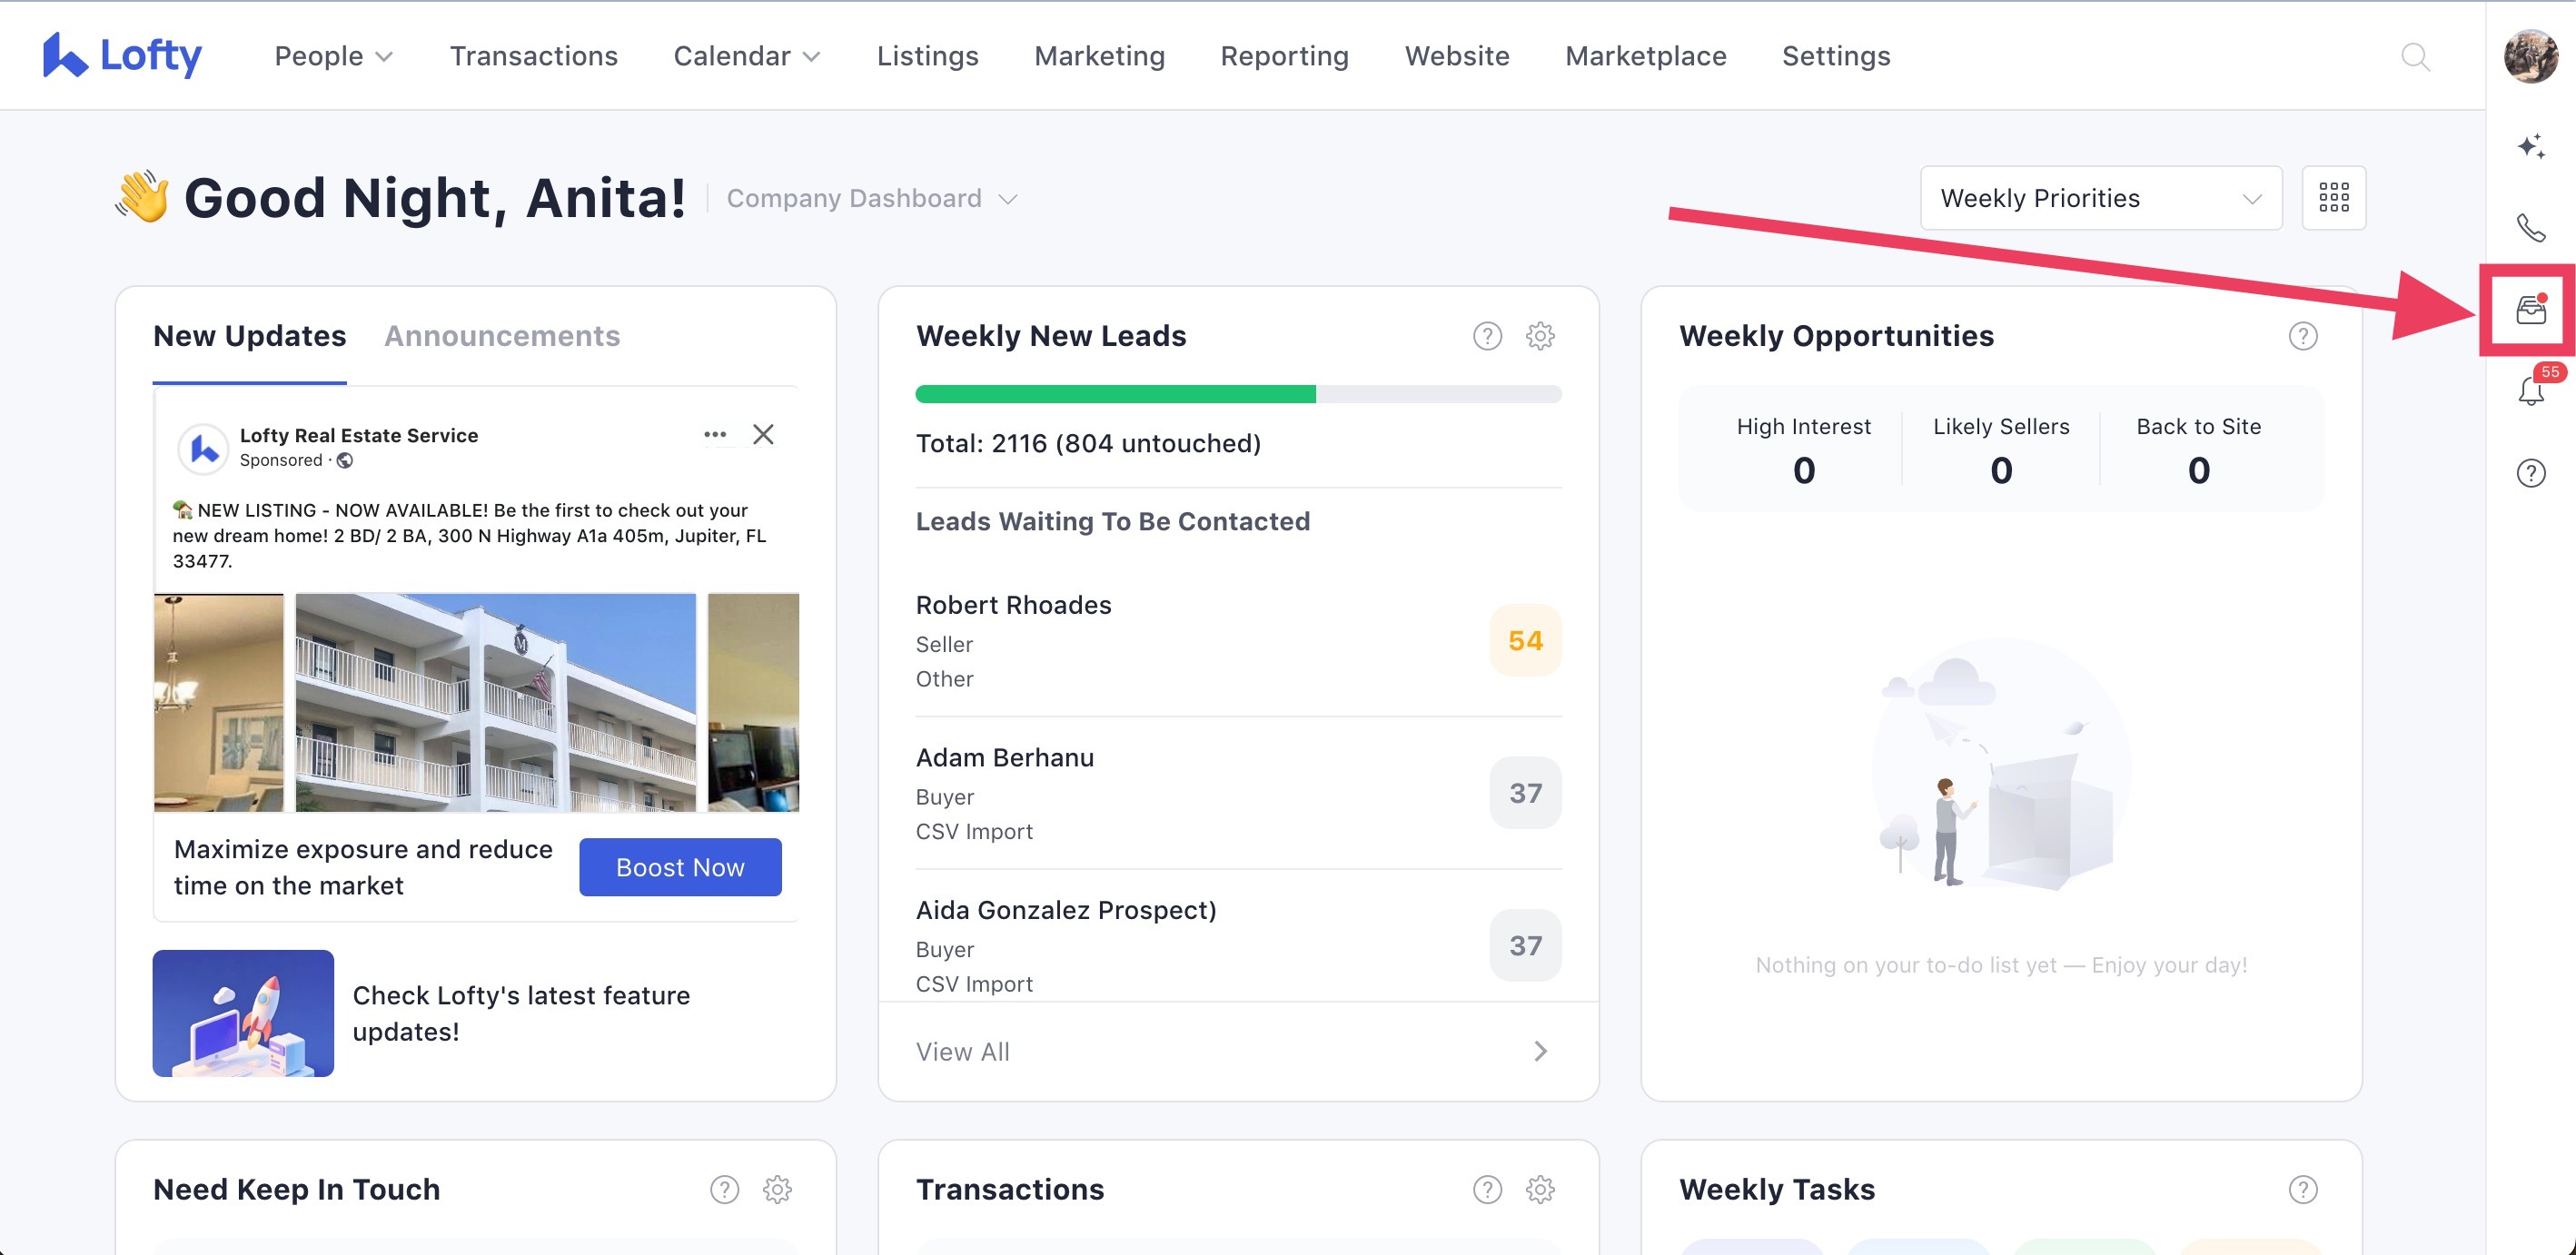Click the Weekly Opportunities help icon
Screen dimensions: 2576x1255
(x=2302, y=336)
